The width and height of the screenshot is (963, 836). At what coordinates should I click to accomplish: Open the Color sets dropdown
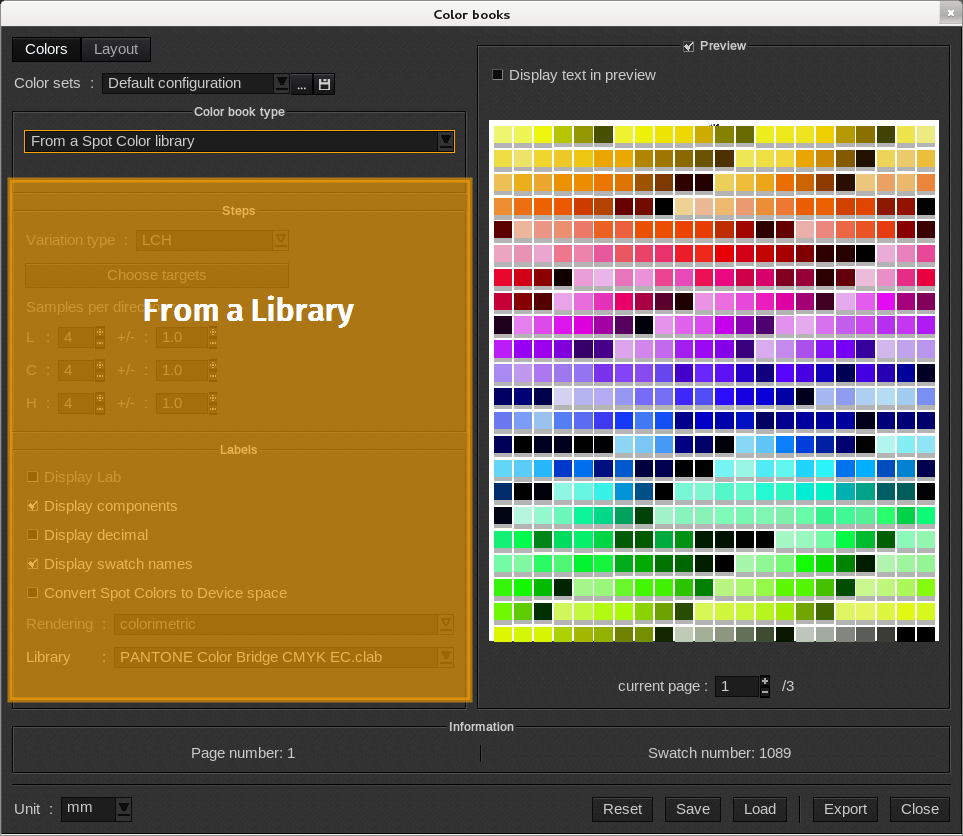coord(281,83)
